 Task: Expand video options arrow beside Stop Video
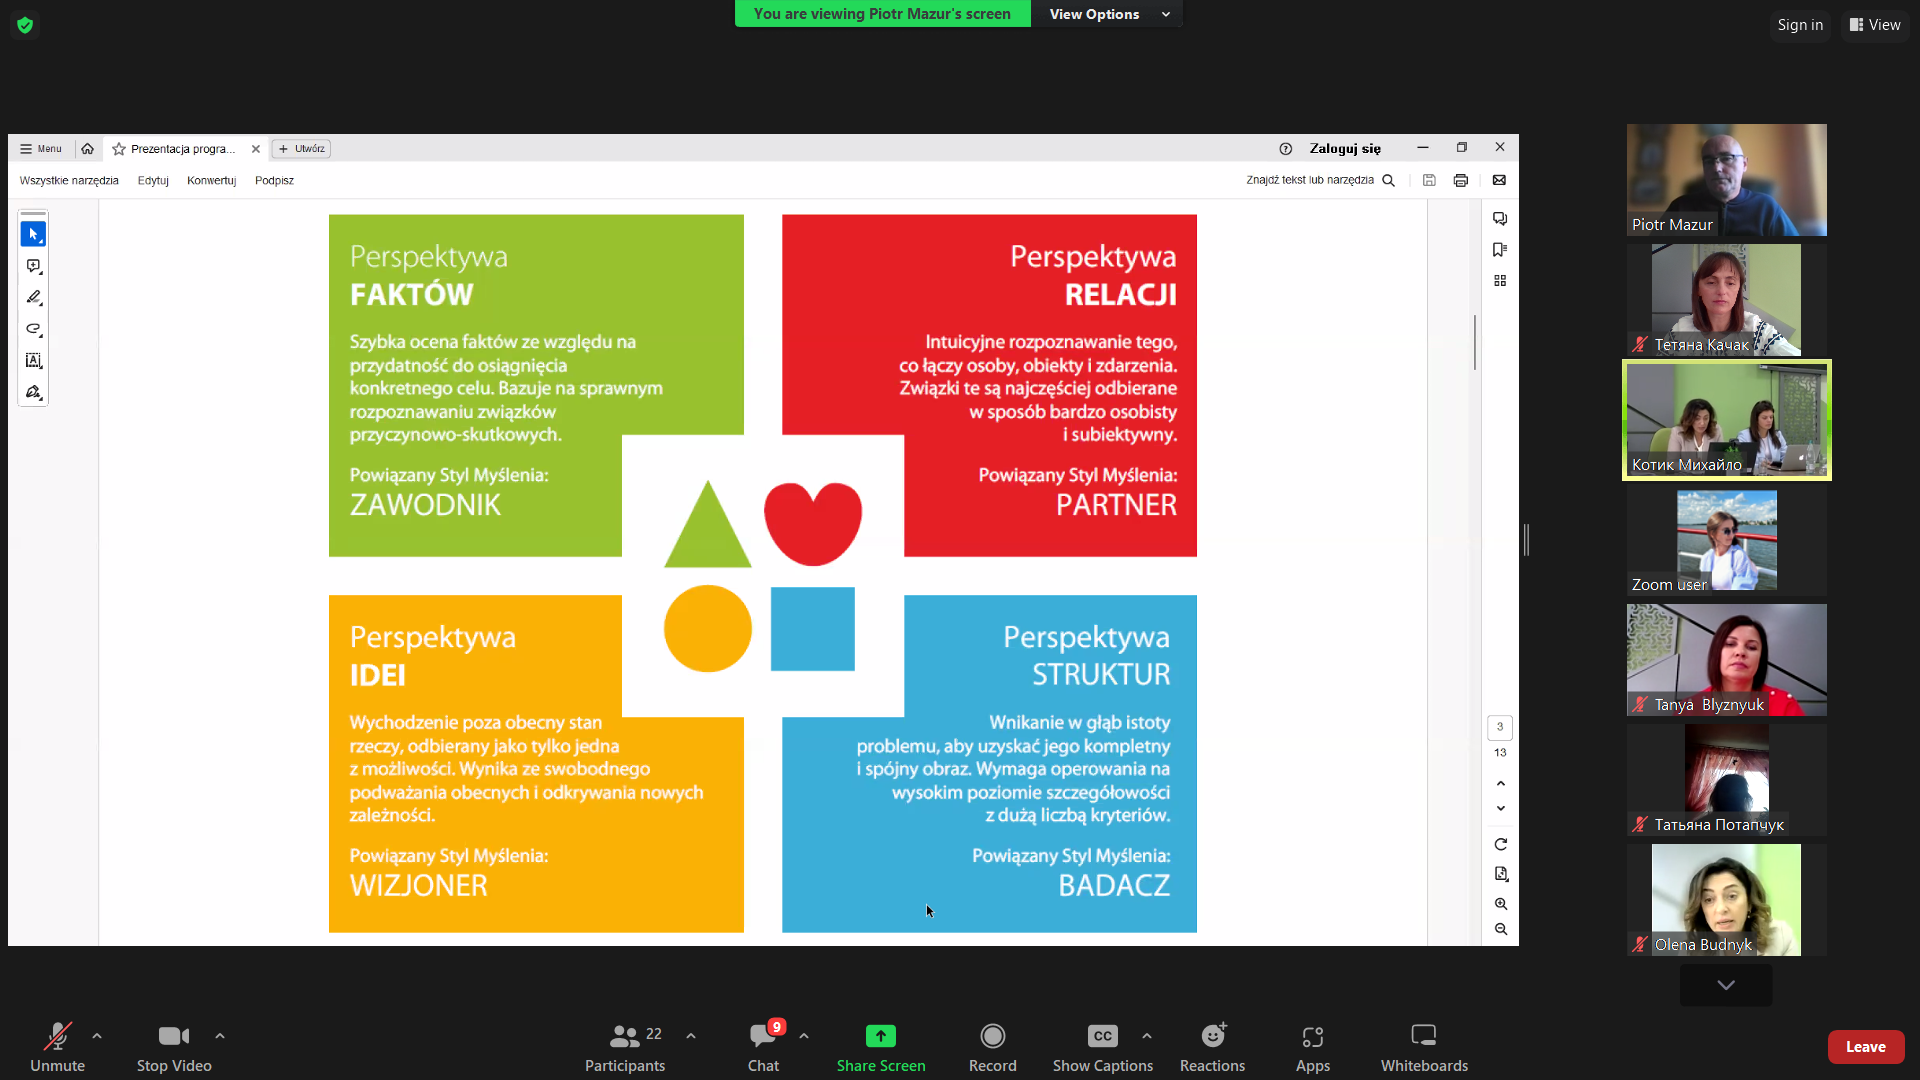220,1036
